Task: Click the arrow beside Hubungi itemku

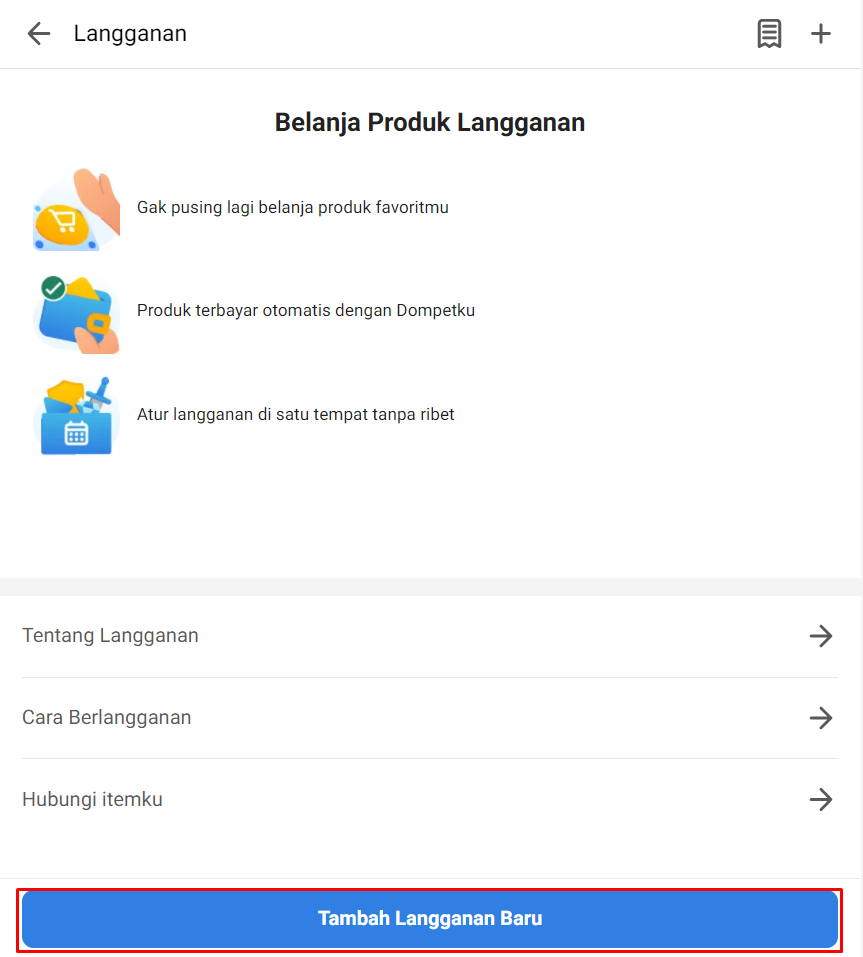Action: (x=821, y=800)
